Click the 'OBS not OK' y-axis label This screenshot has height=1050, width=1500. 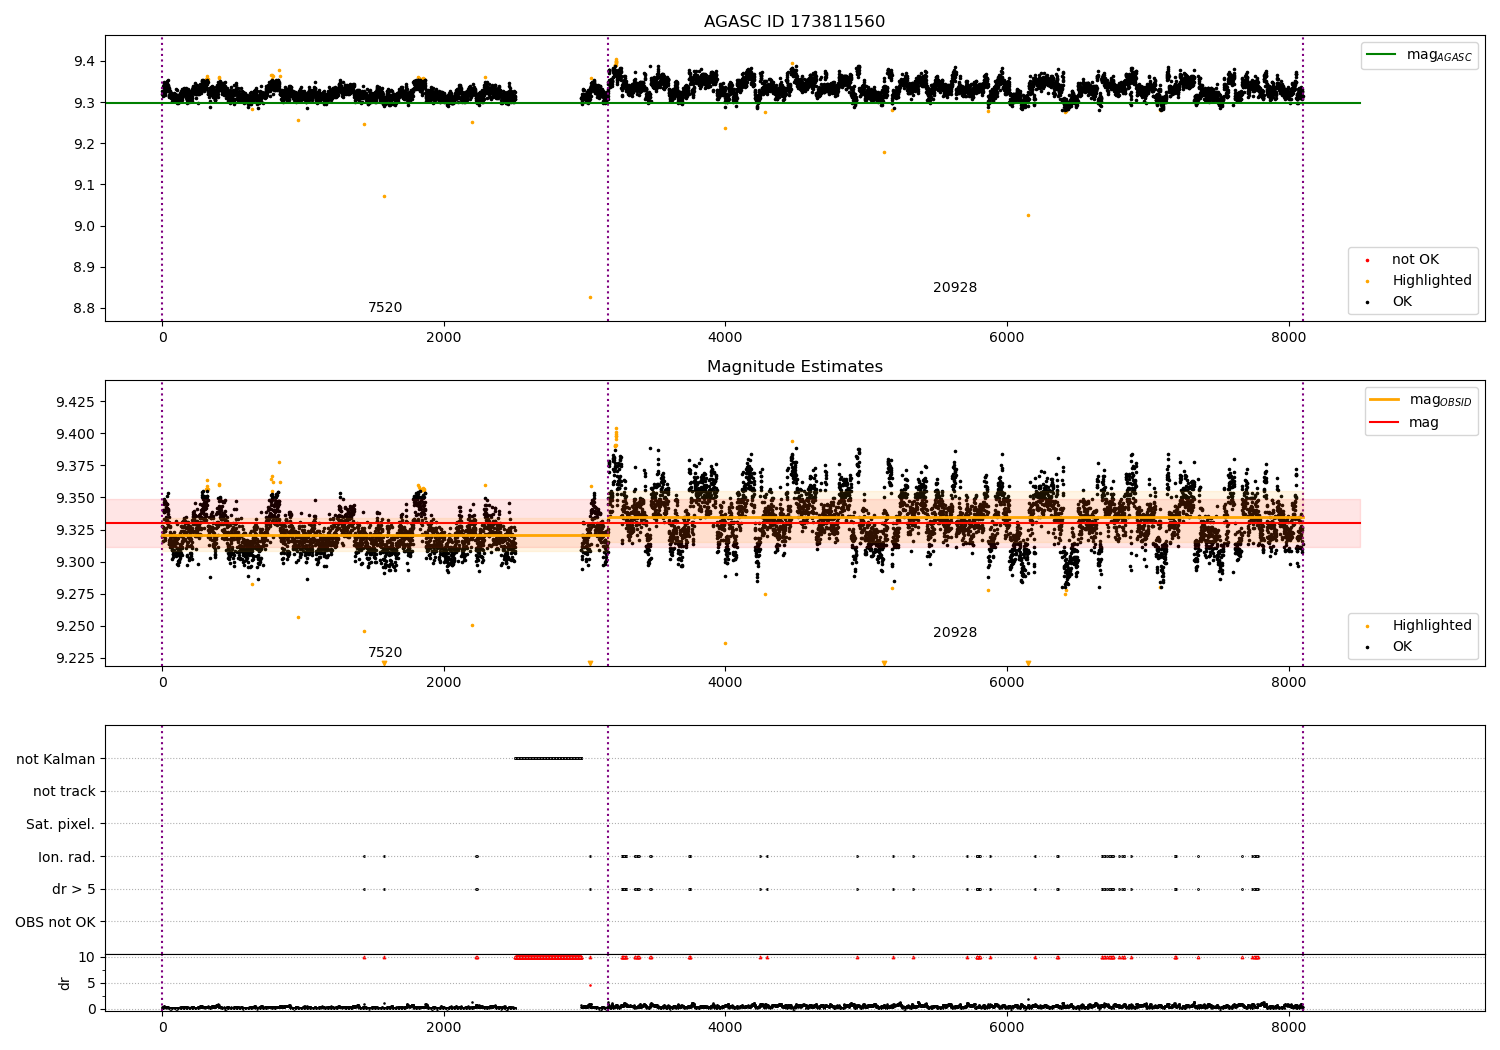coord(55,922)
